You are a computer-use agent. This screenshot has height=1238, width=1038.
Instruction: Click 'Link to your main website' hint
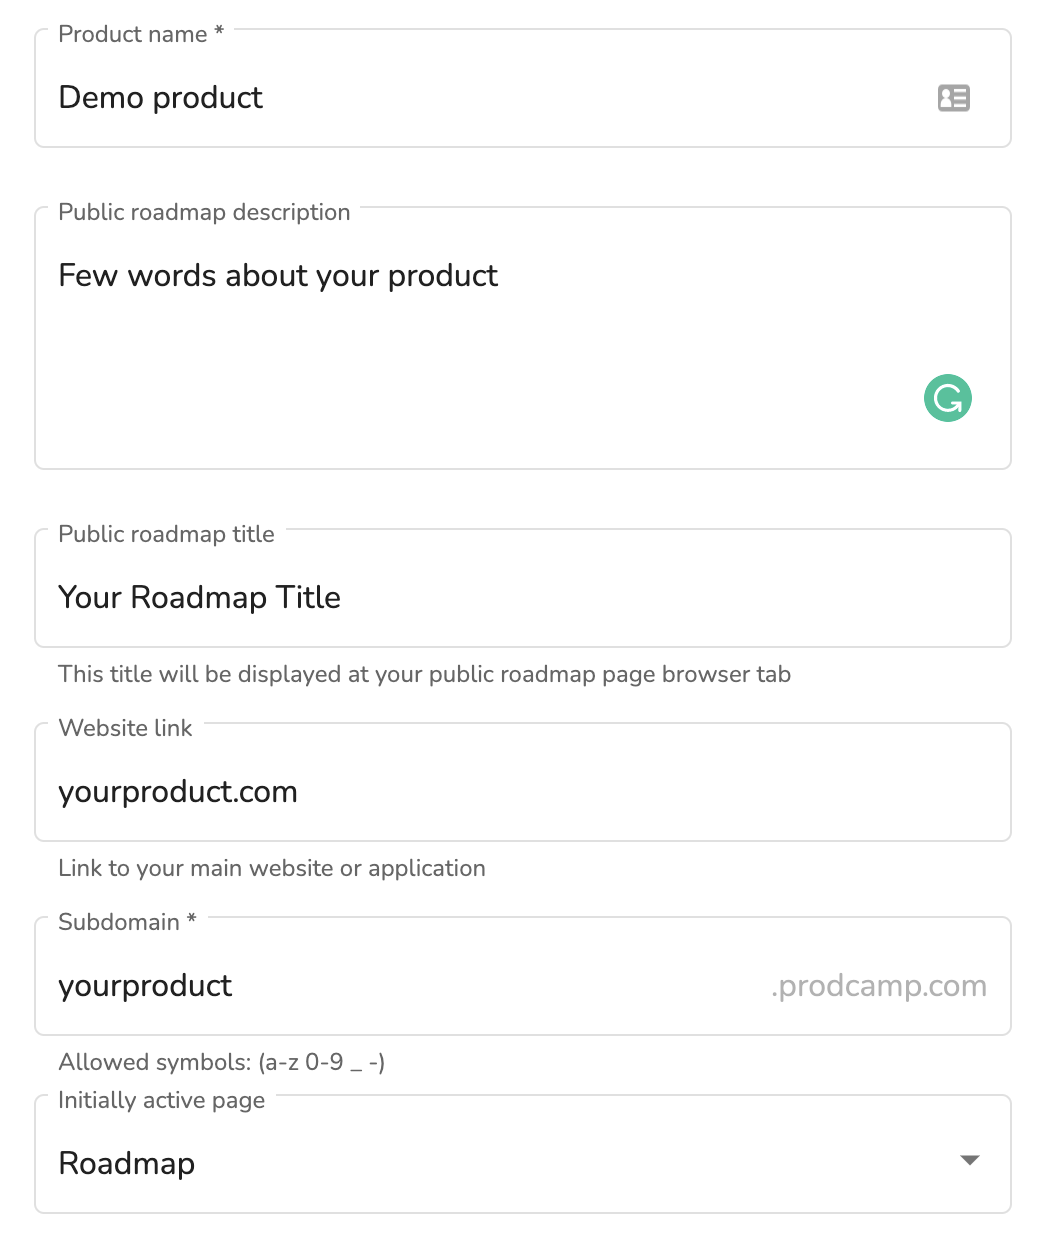(271, 868)
